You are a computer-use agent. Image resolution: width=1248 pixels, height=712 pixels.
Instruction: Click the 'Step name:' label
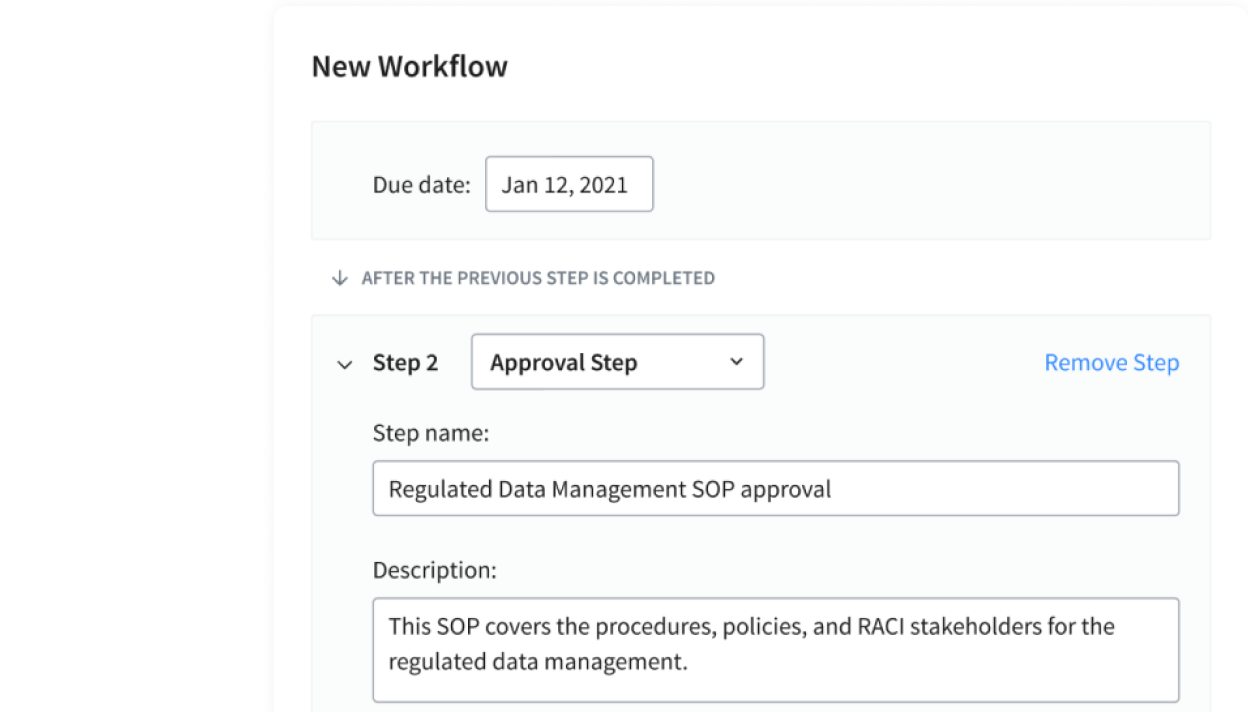[x=431, y=433]
